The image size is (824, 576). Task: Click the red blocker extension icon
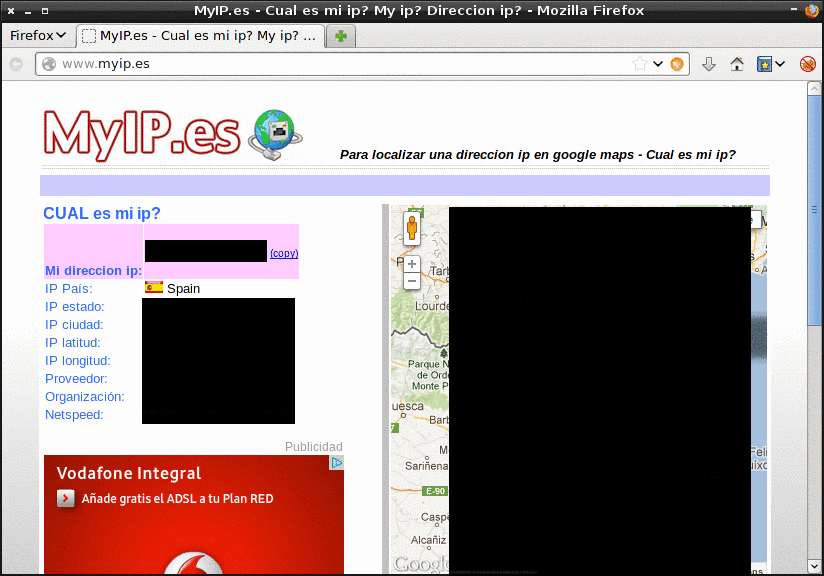coord(808,64)
